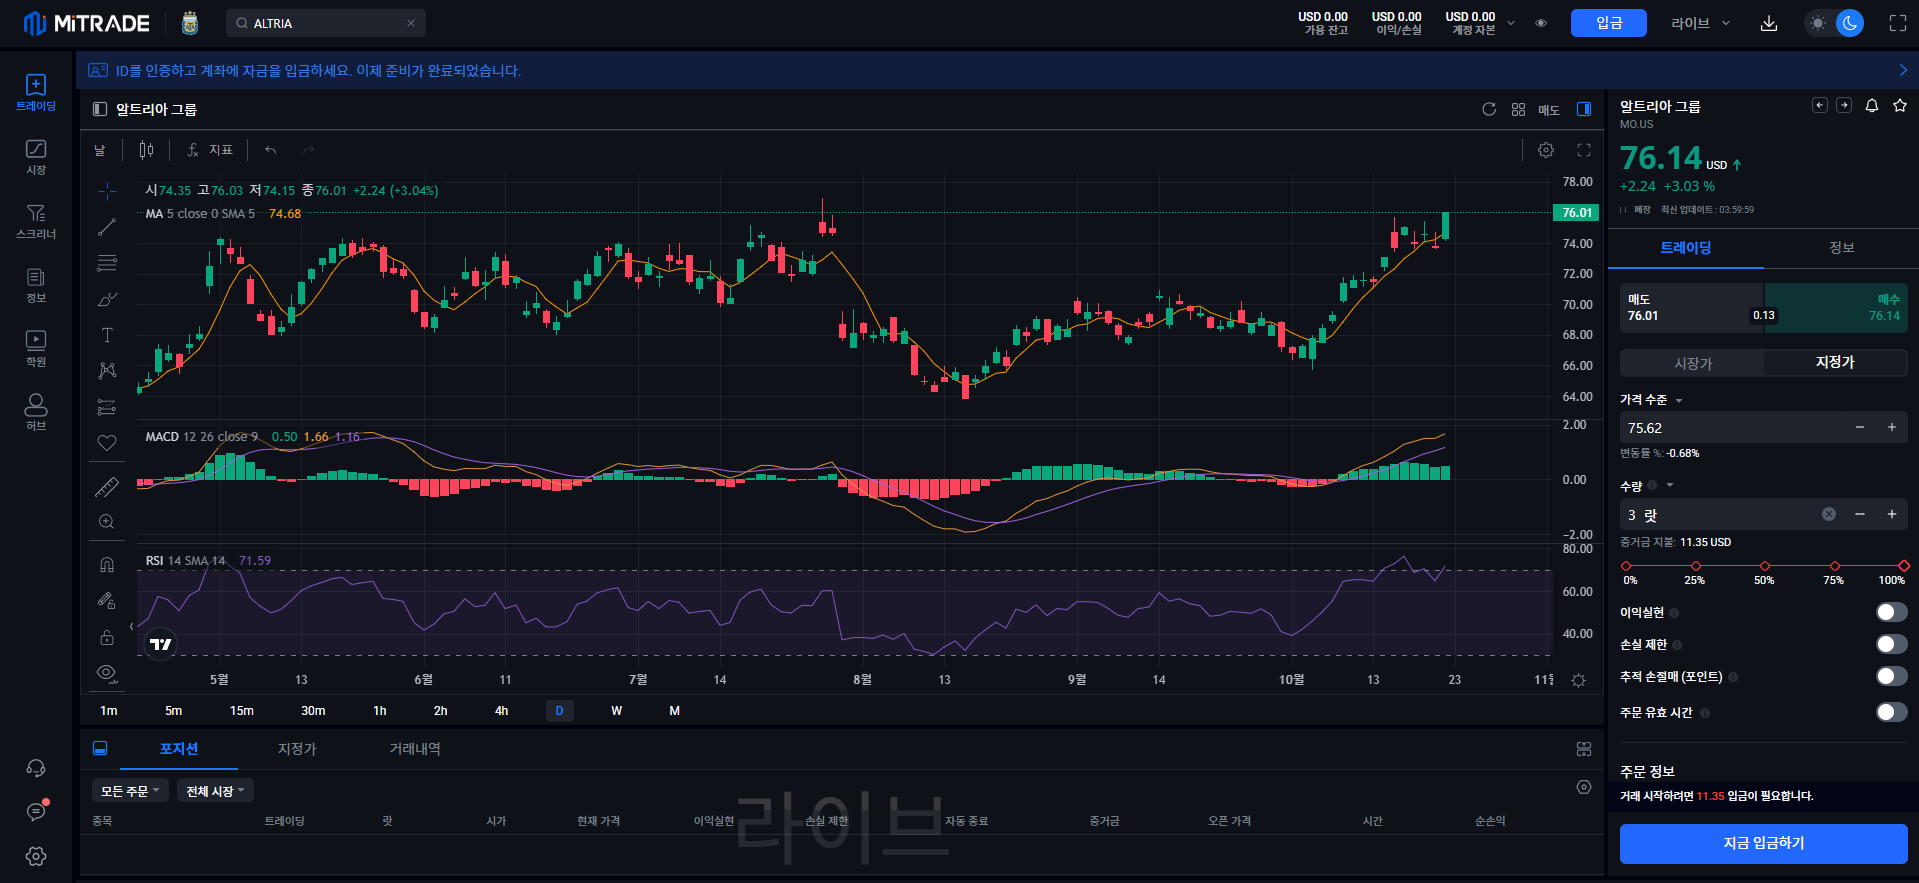Viewport: 1919px width, 883px height.
Task: Open chart settings gear icon
Action: coord(1546,150)
